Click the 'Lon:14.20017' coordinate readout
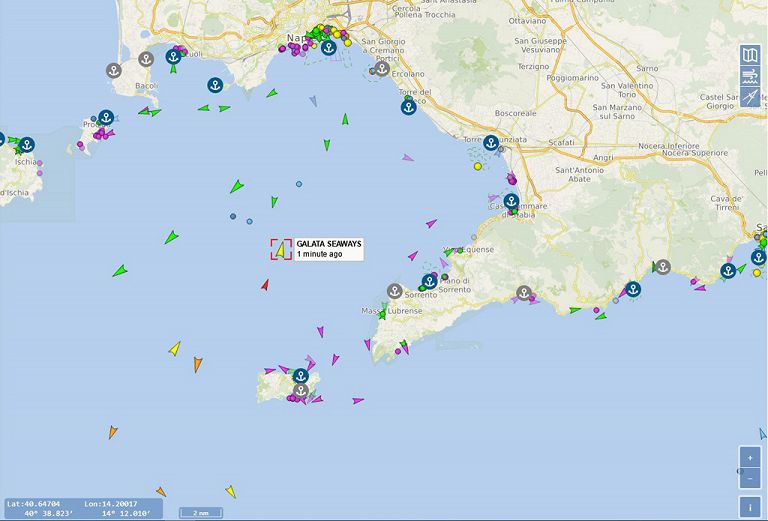768x521 pixels. (111, 504)
